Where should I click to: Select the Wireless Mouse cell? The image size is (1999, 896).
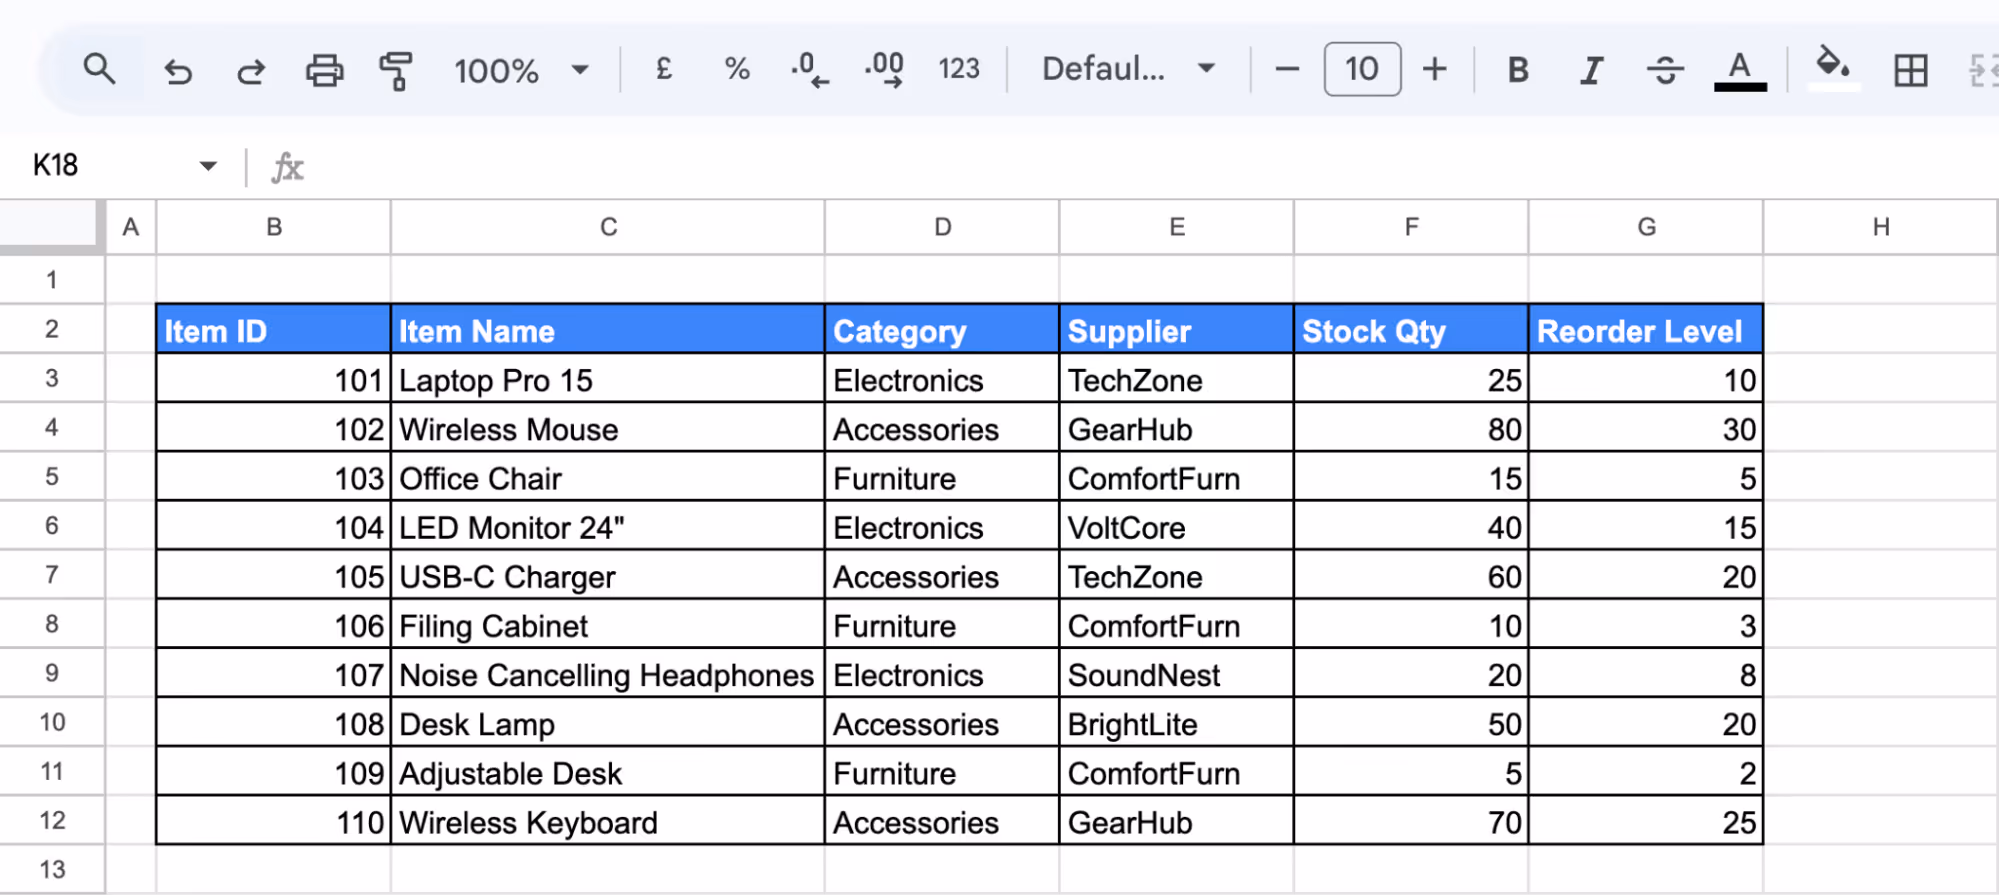tap(608, 428)
